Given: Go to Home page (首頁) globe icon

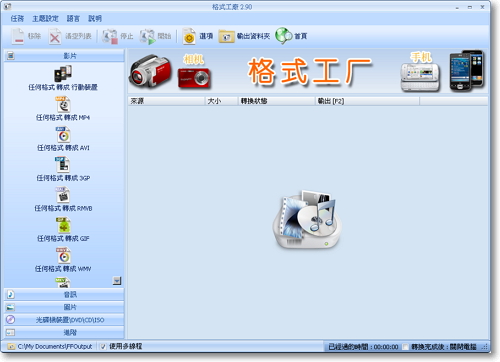Looking at the screenshot, I should click(283, 36).
